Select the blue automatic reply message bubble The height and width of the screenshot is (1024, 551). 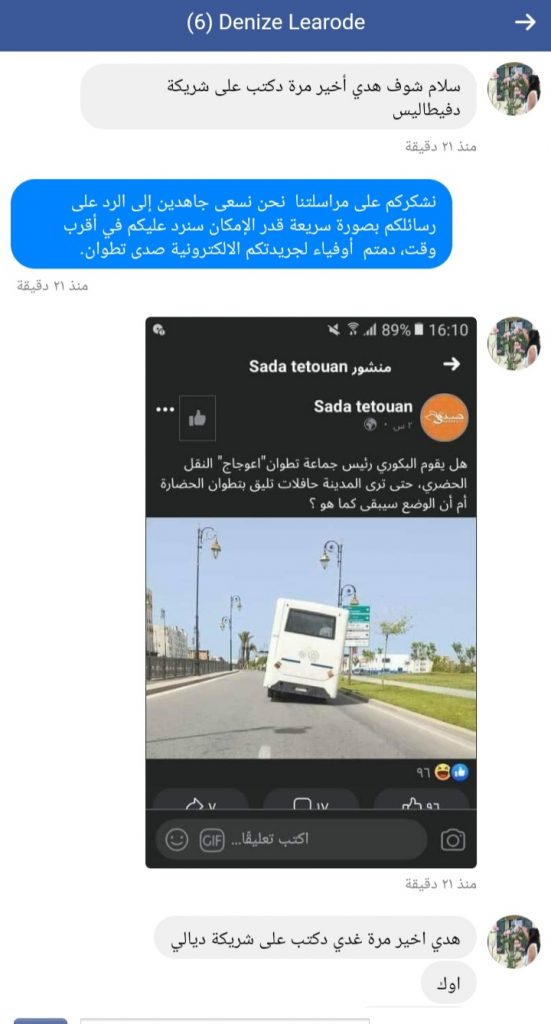231,224
